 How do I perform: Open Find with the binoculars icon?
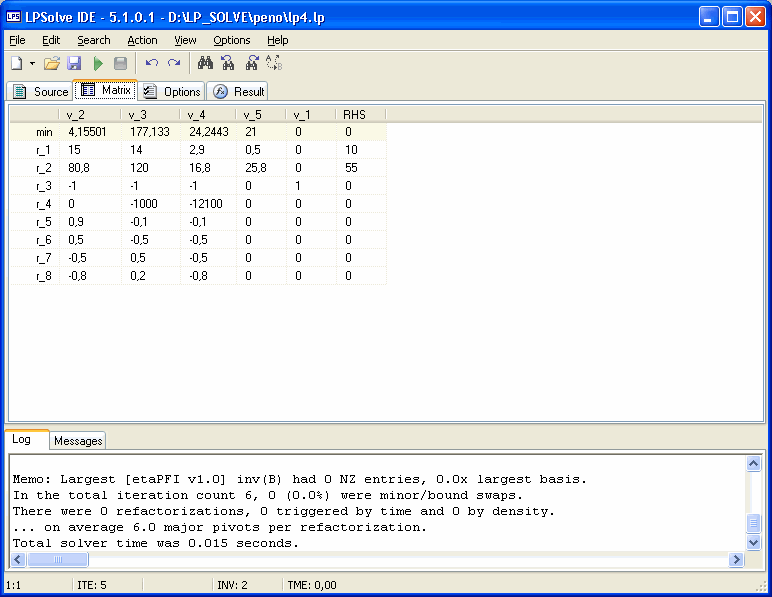pos(205,63)
